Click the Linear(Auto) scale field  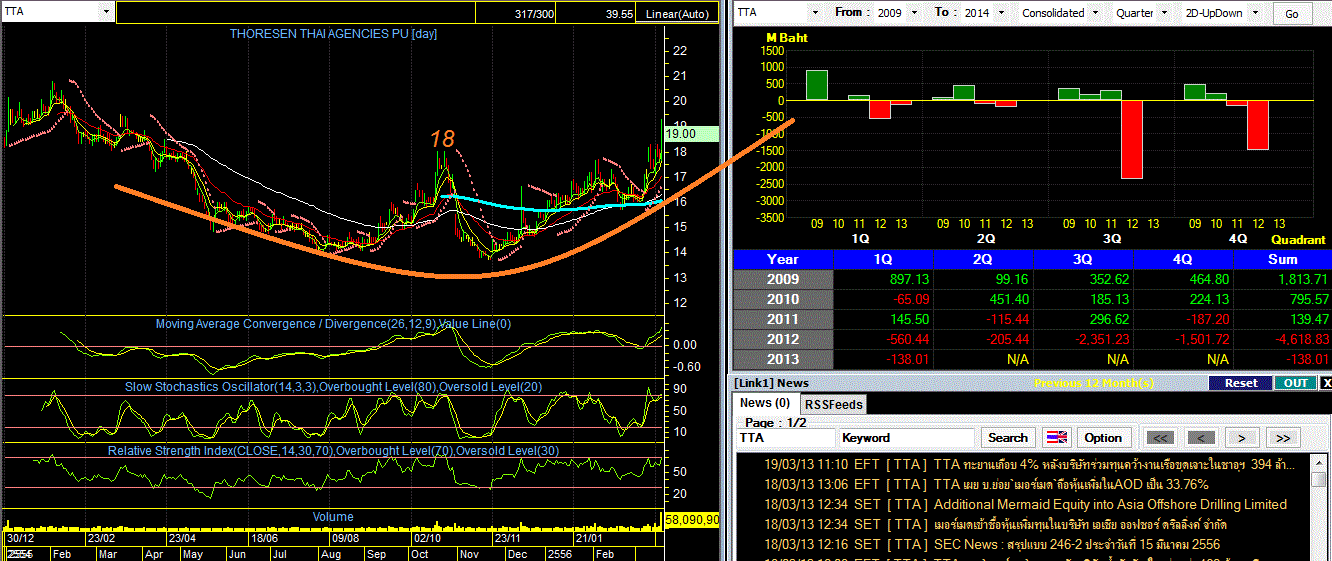click(675, 13)
